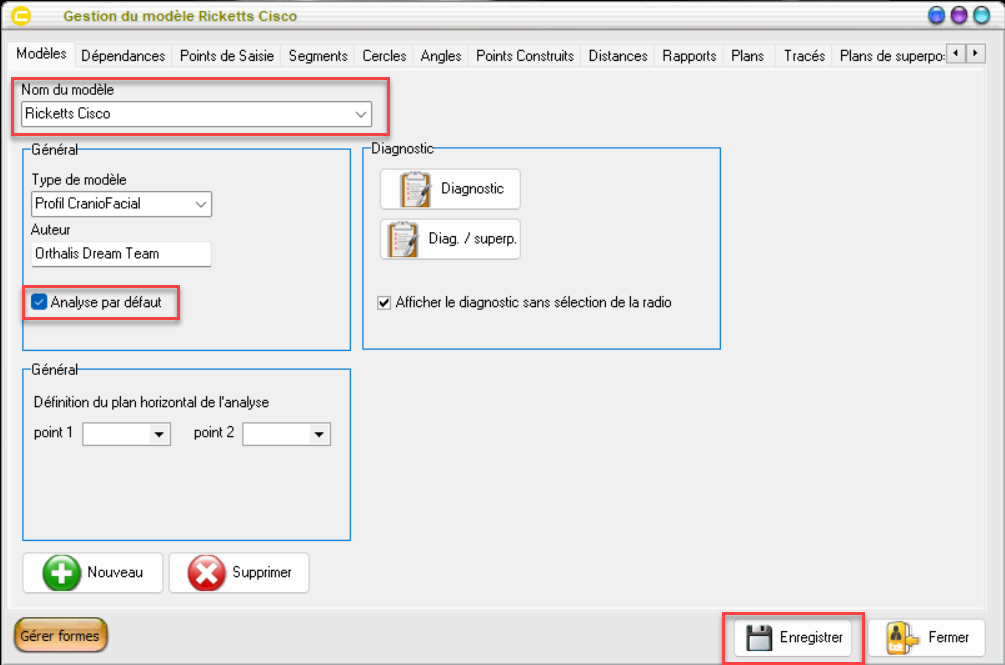Open the Angles tab
Viewport: 1005px width, 665px height.
click(441, 56)
